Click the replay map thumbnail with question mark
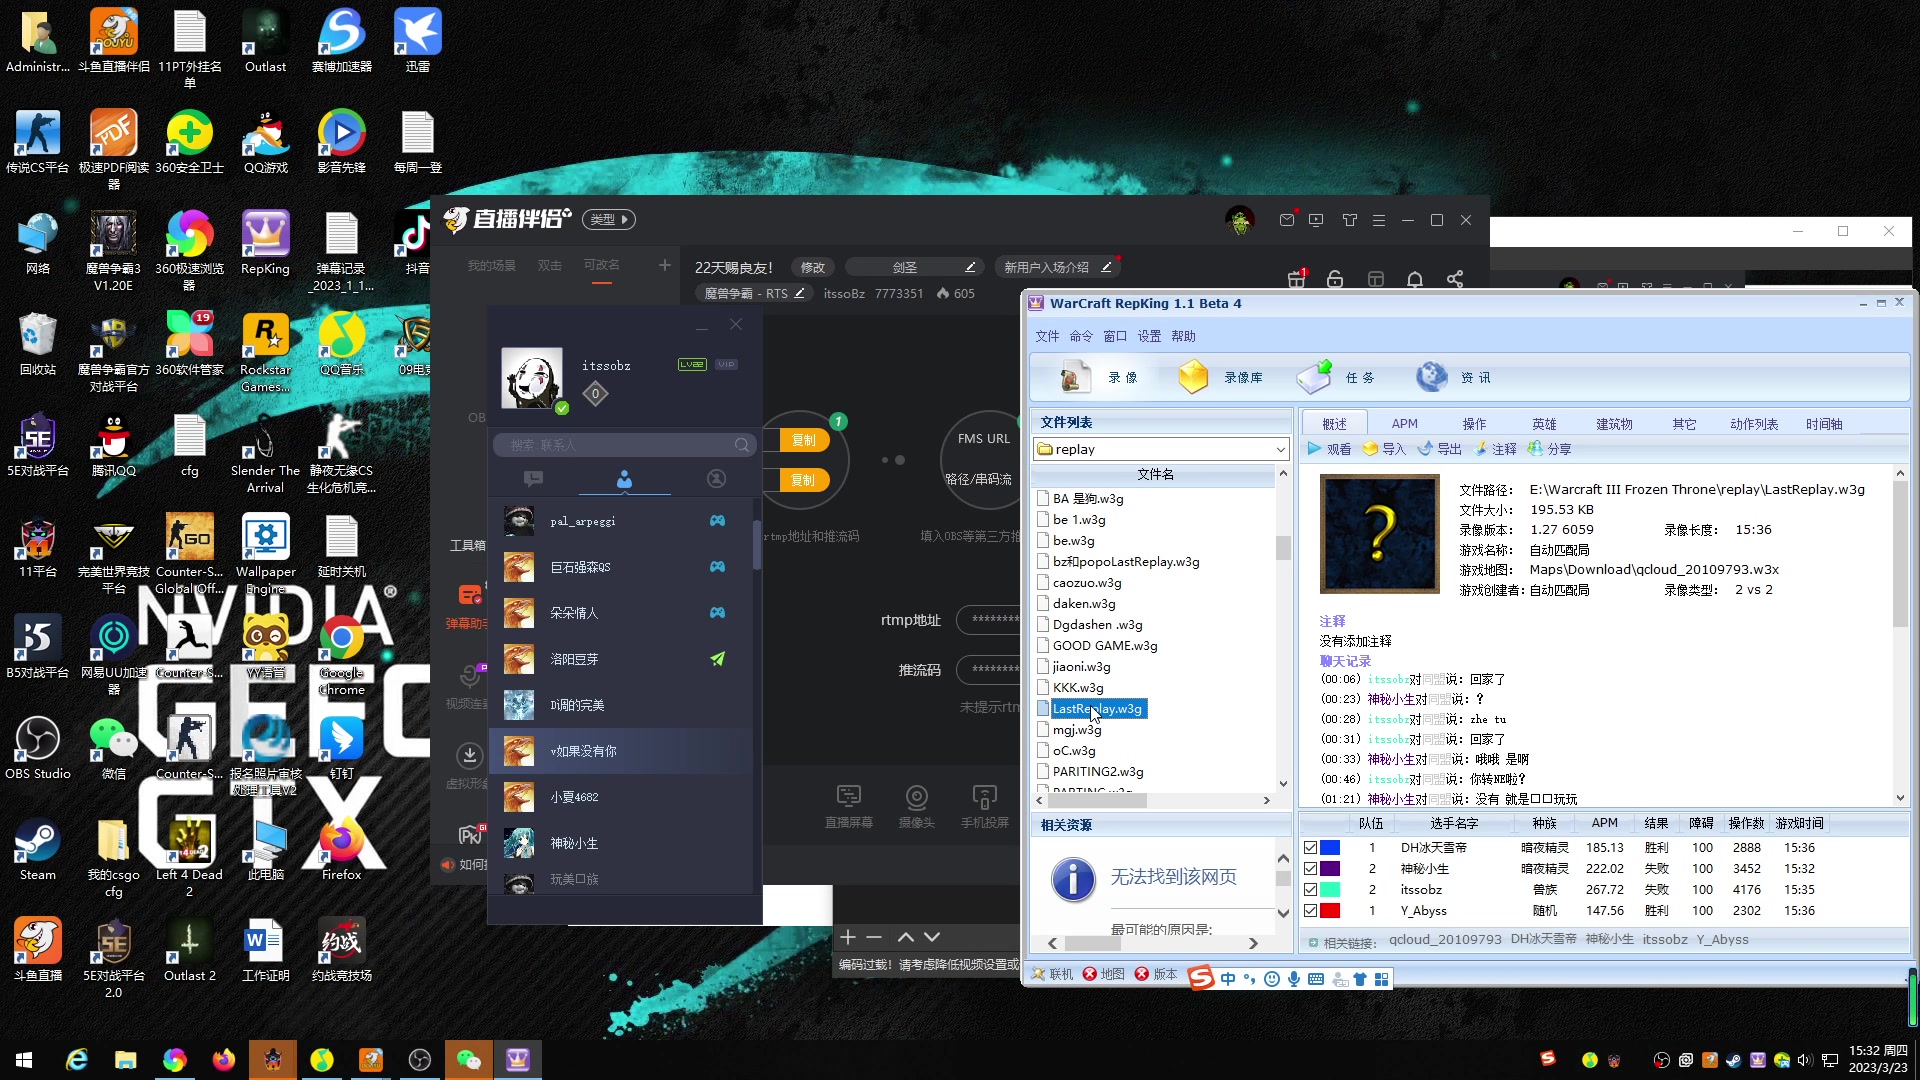 click(x=1379, y=534)
